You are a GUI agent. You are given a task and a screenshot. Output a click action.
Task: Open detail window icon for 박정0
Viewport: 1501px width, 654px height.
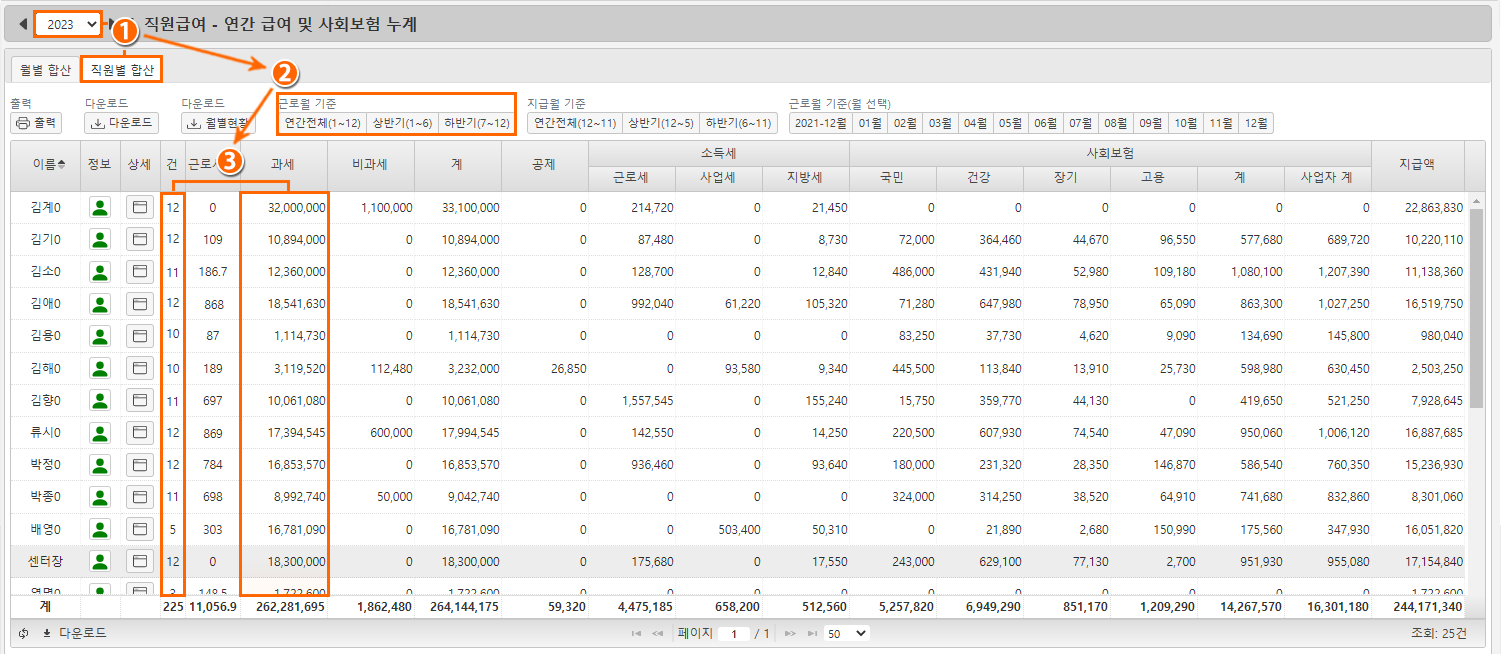coord(140,465)
